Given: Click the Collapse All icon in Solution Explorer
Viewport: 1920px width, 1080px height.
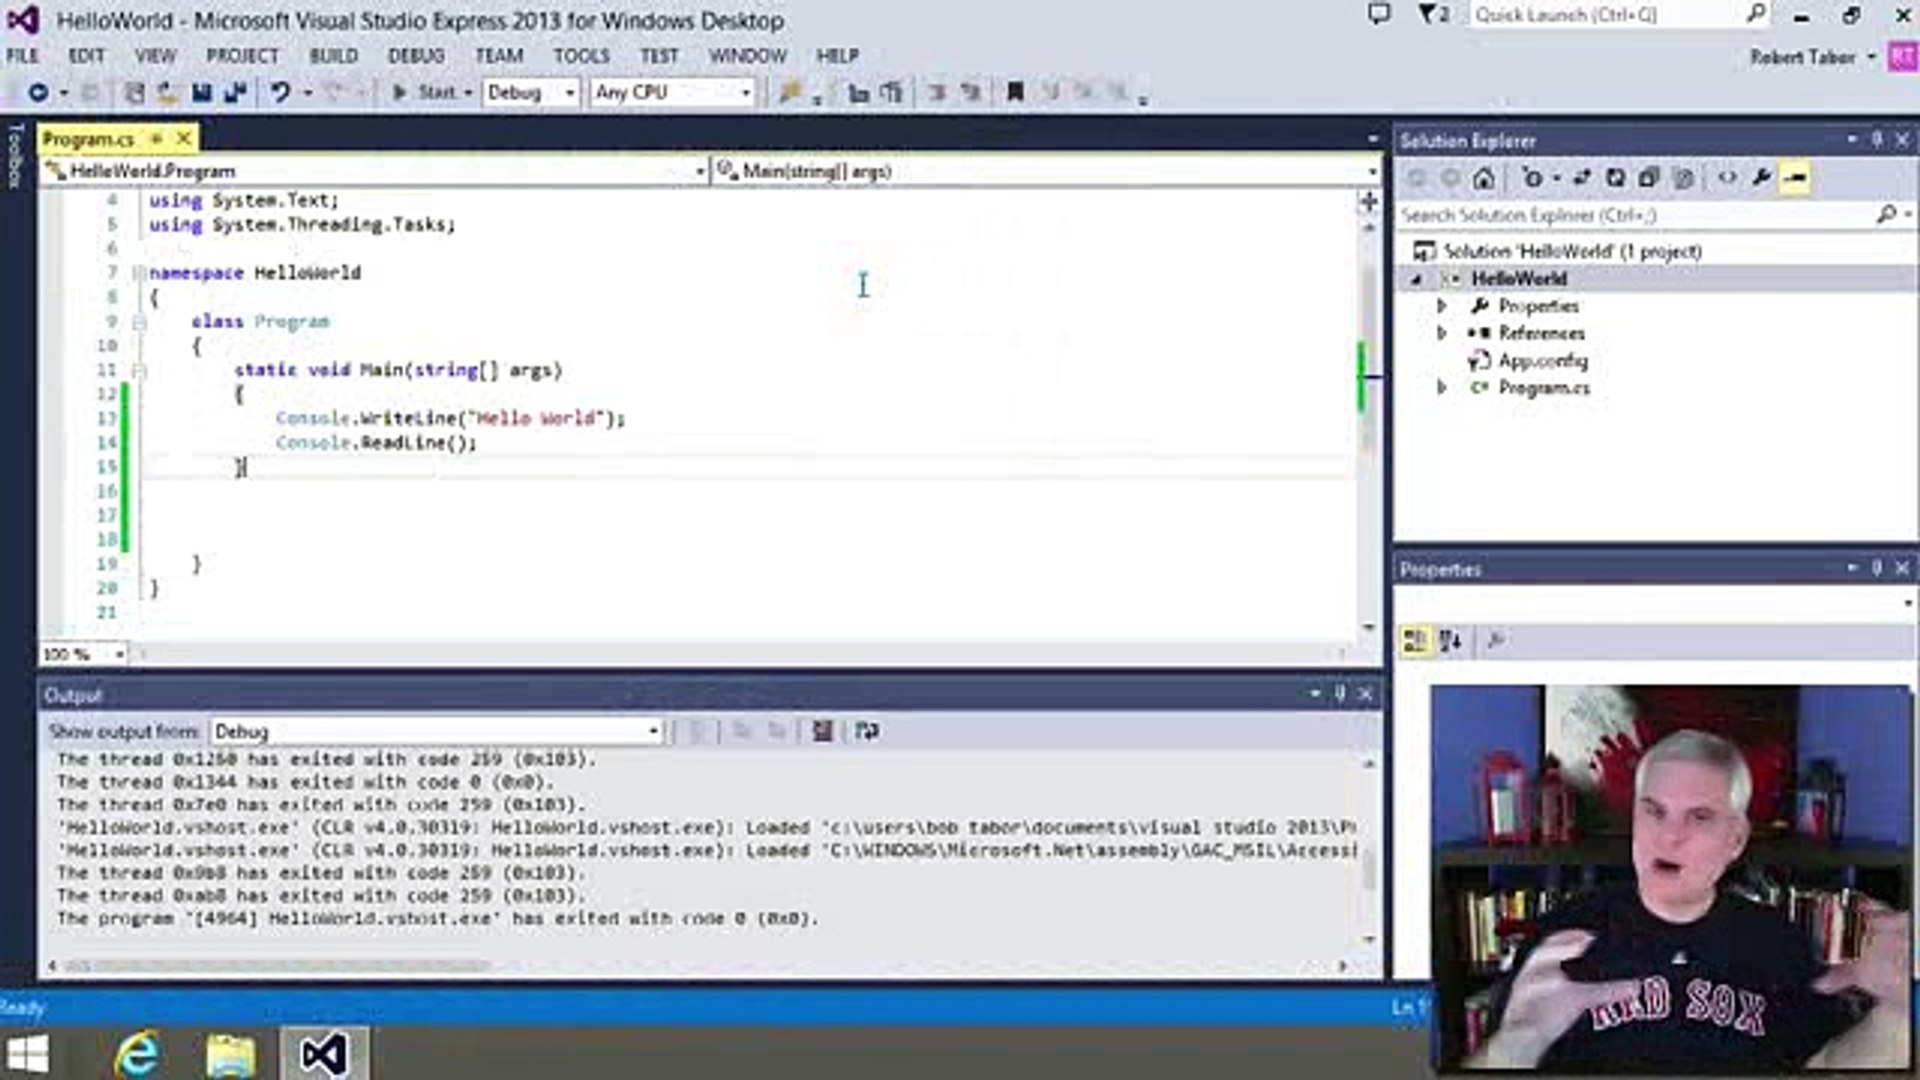Looking at the screenshot, I should [1648, 178].
